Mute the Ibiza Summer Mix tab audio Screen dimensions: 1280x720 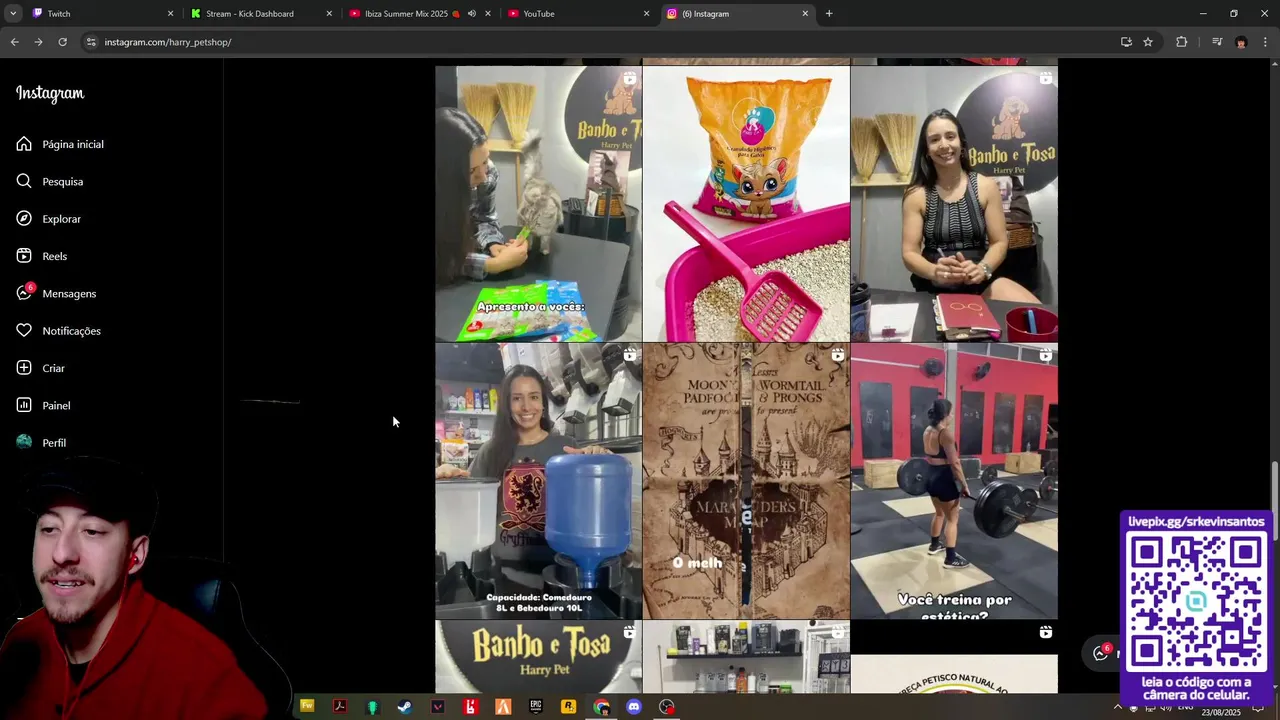pyautogui.click(x=471, y=14)
